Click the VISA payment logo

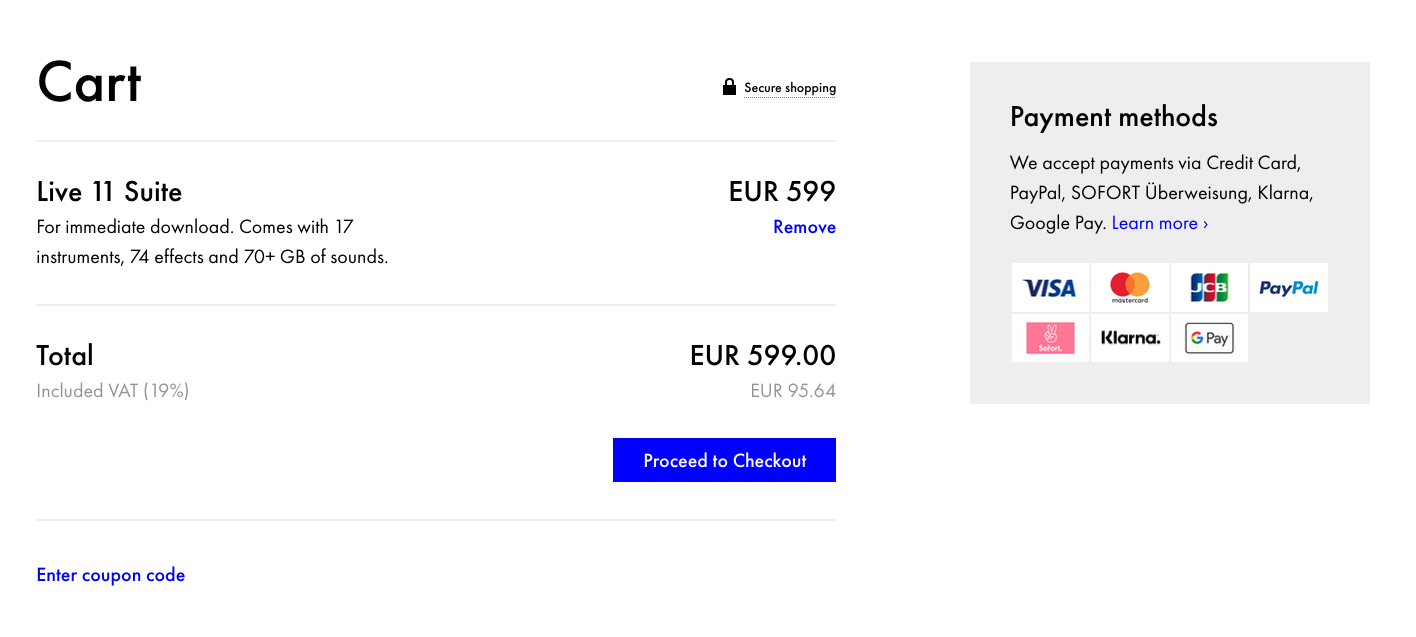pos(1050,288)
